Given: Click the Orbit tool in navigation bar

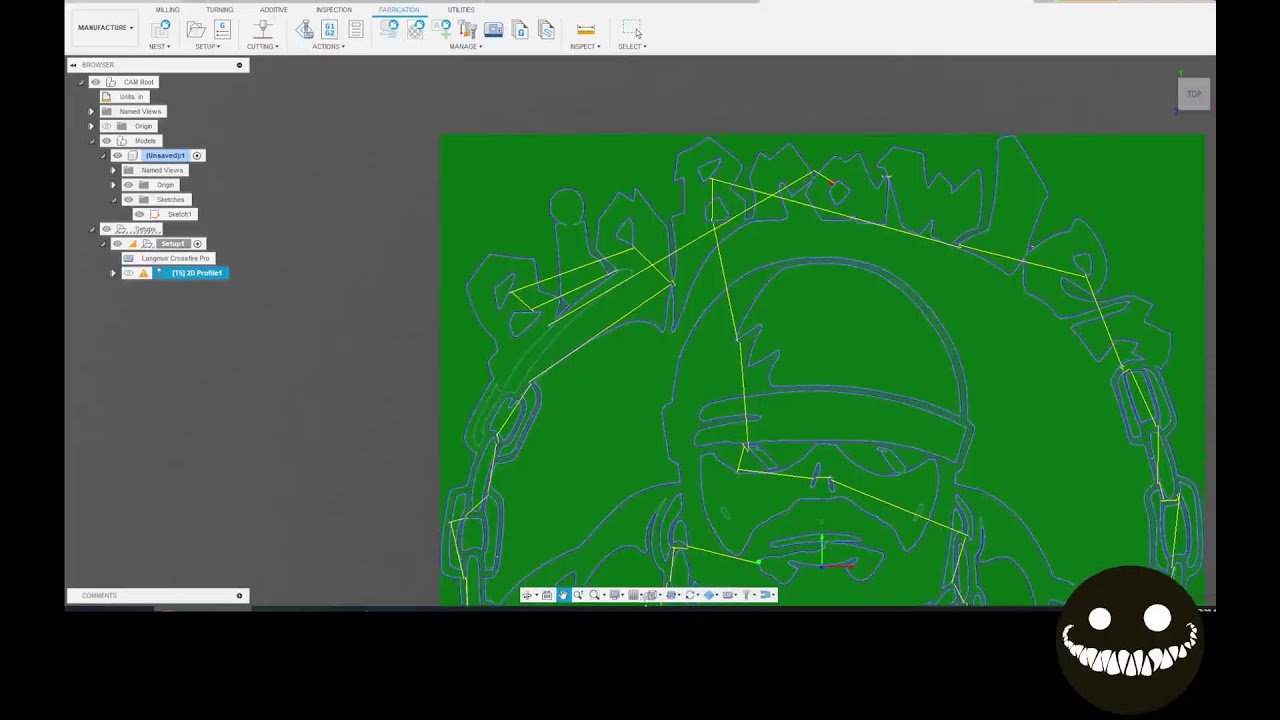Looking at the screenshot, I should click(x=527, y=595).
